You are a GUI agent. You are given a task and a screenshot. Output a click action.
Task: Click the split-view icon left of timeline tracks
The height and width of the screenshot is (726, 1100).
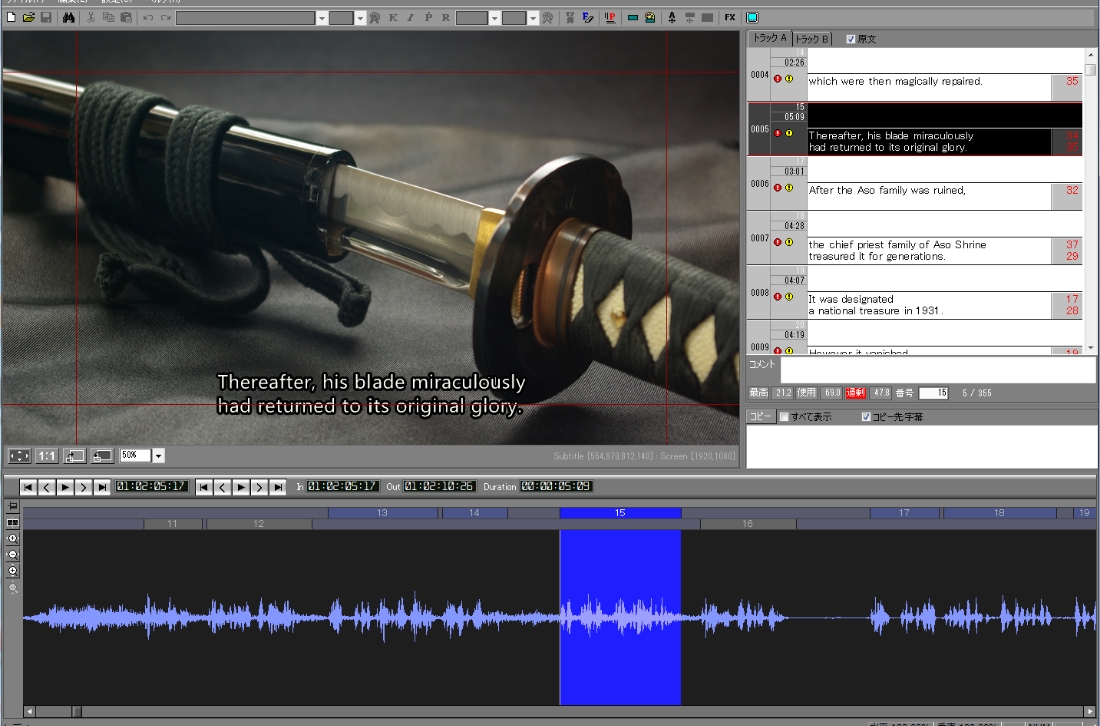[13, 523]
